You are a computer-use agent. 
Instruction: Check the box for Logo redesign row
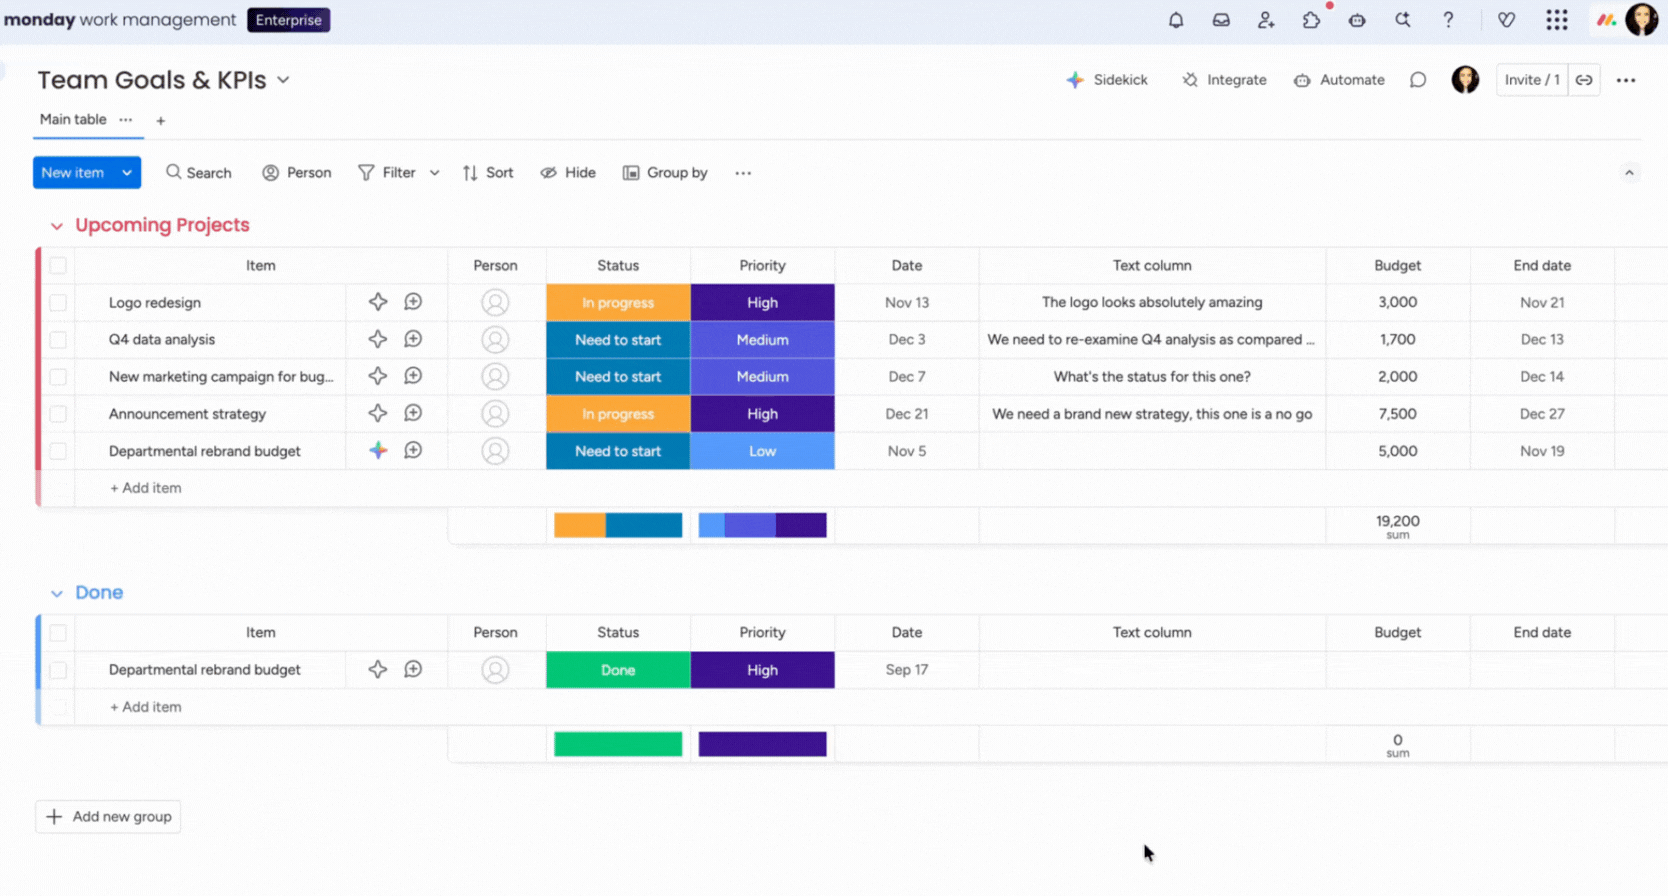(58, 302)
